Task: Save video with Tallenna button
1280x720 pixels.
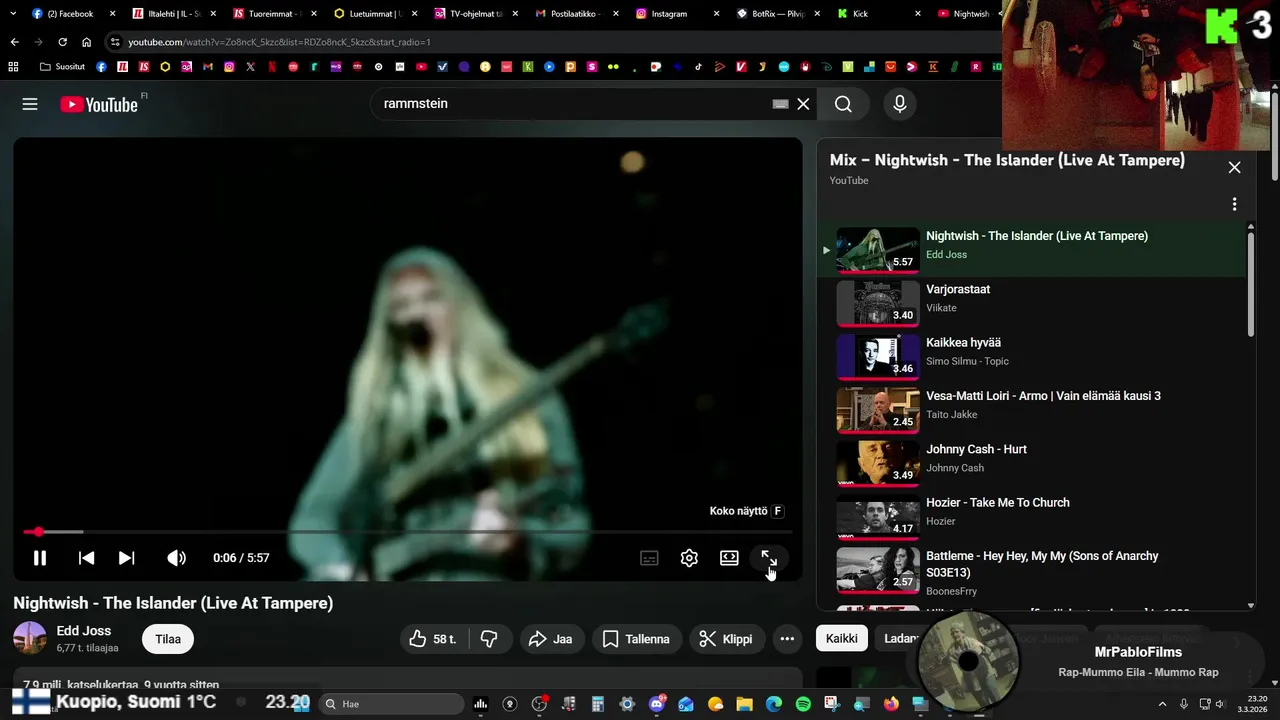Action: coord(637,639)
